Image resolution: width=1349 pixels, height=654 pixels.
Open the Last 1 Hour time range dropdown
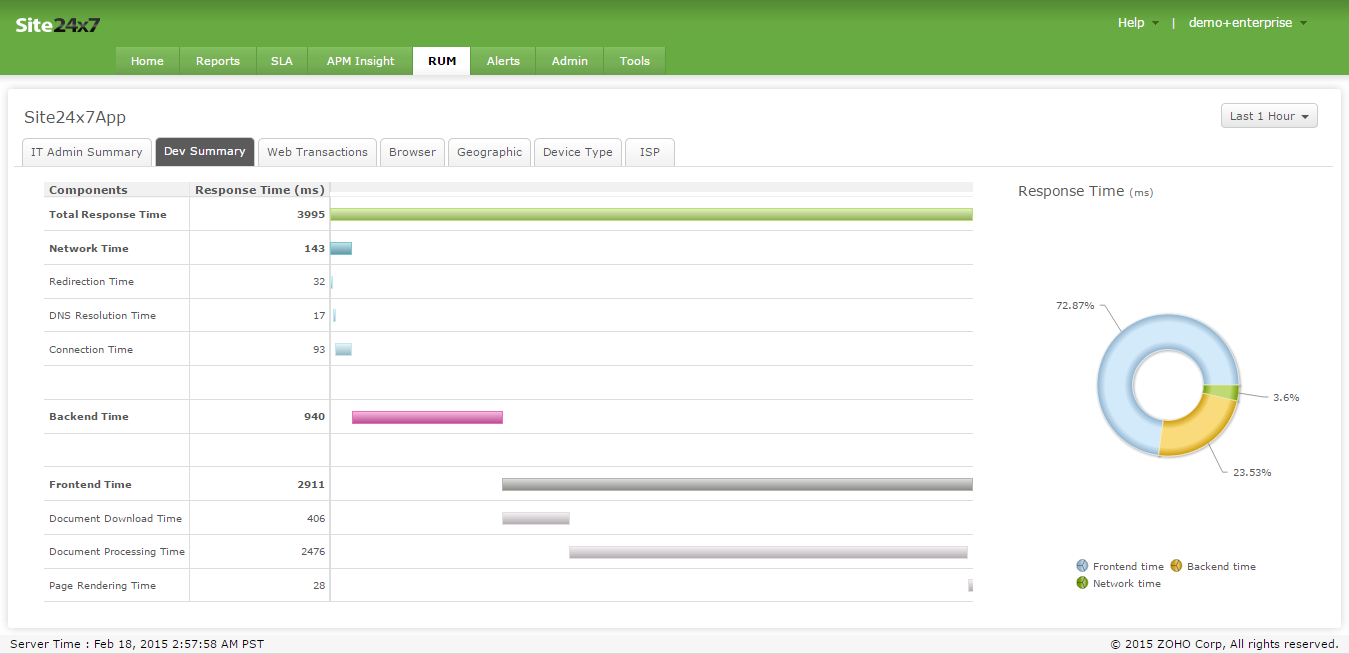click(1269, 116)
